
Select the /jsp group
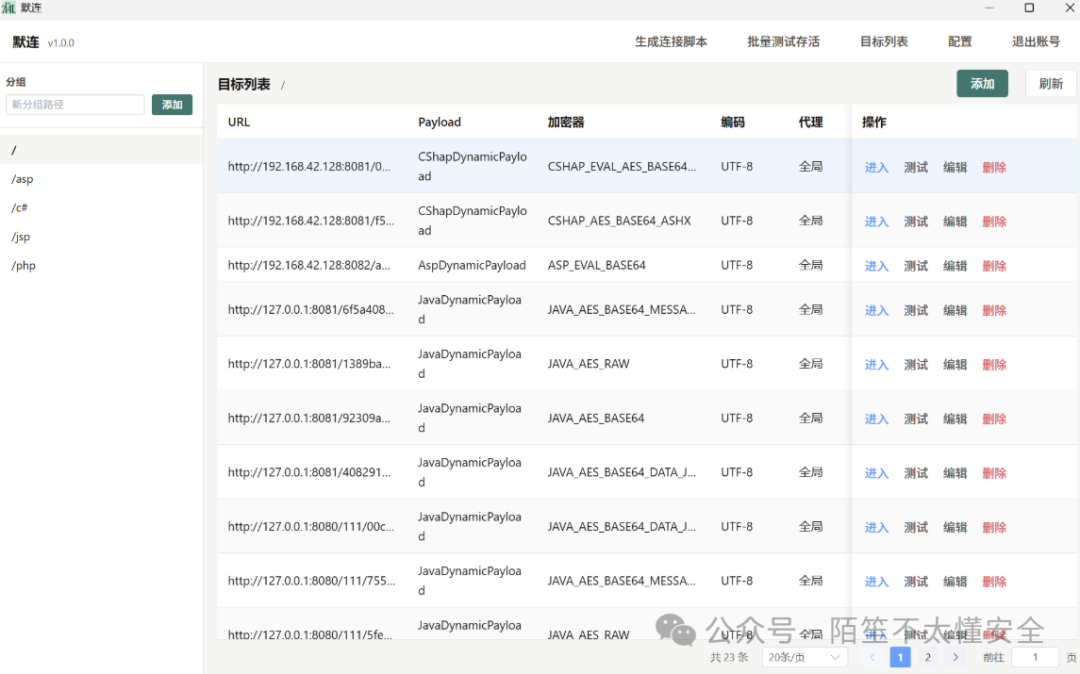click(101, 237)
